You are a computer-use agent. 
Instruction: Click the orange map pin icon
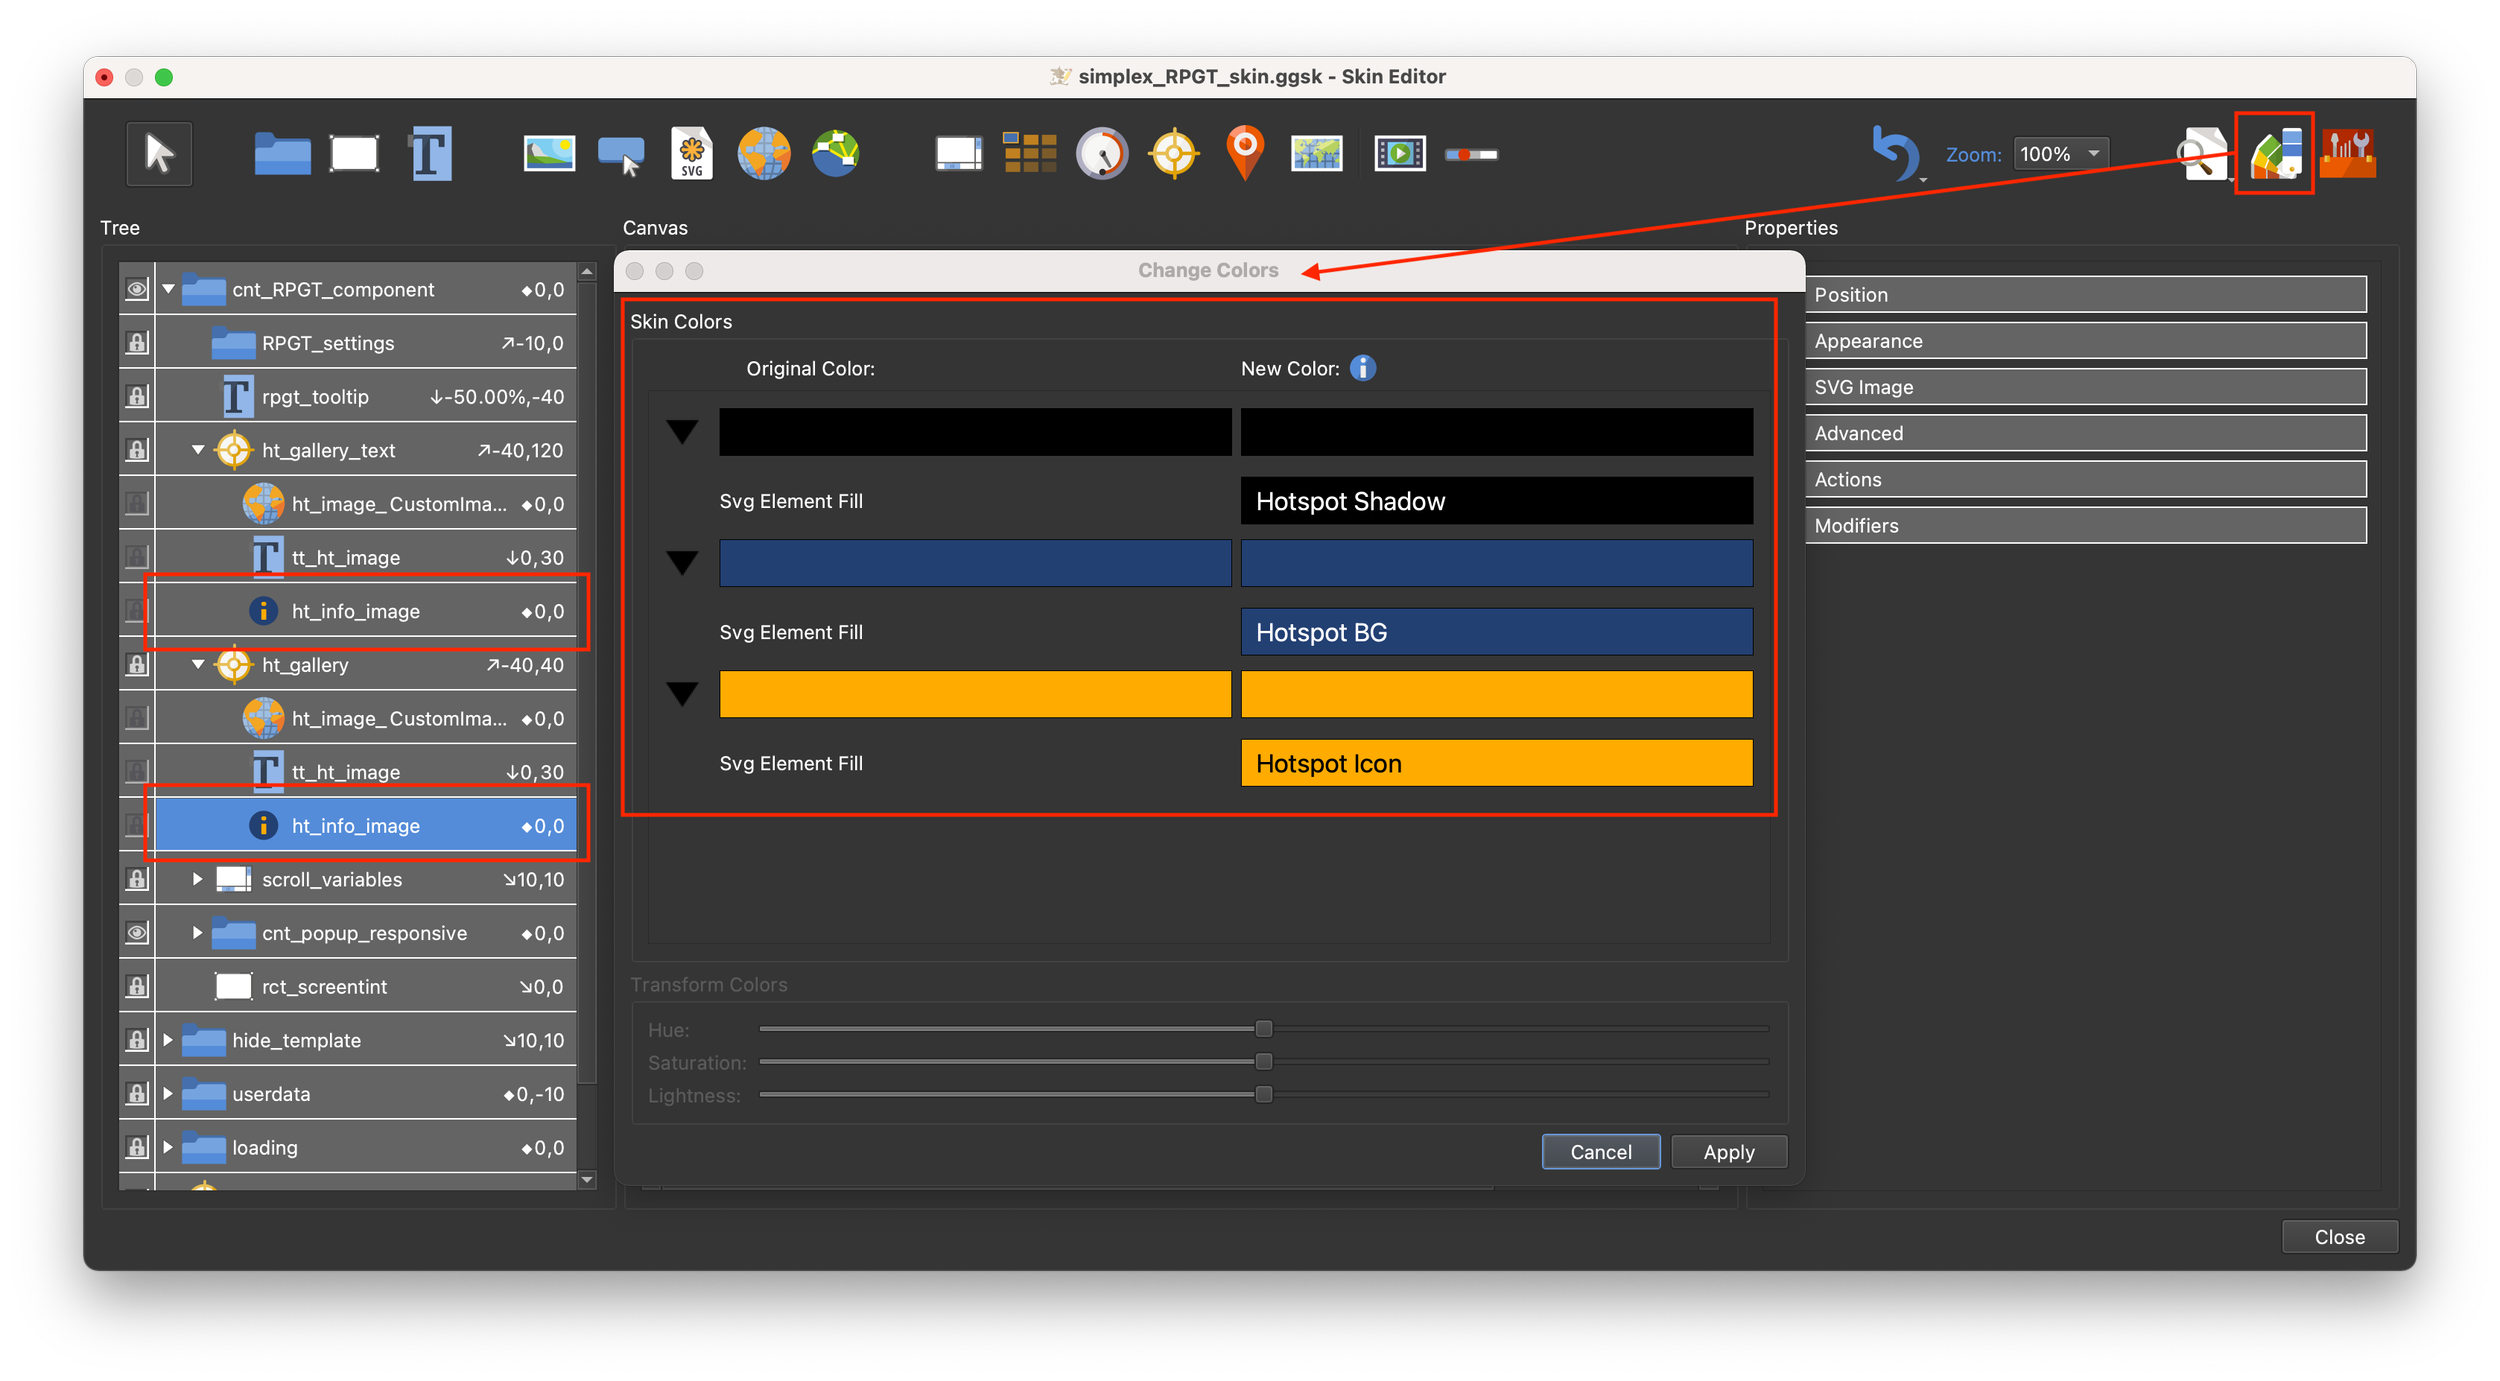pos(1244,152)
